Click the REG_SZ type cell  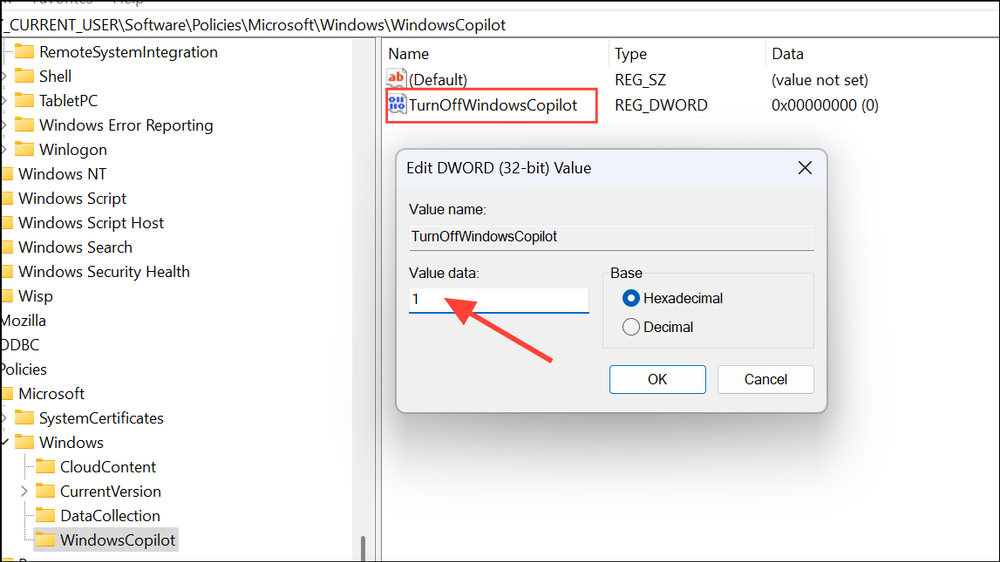(x=640, y=80)
